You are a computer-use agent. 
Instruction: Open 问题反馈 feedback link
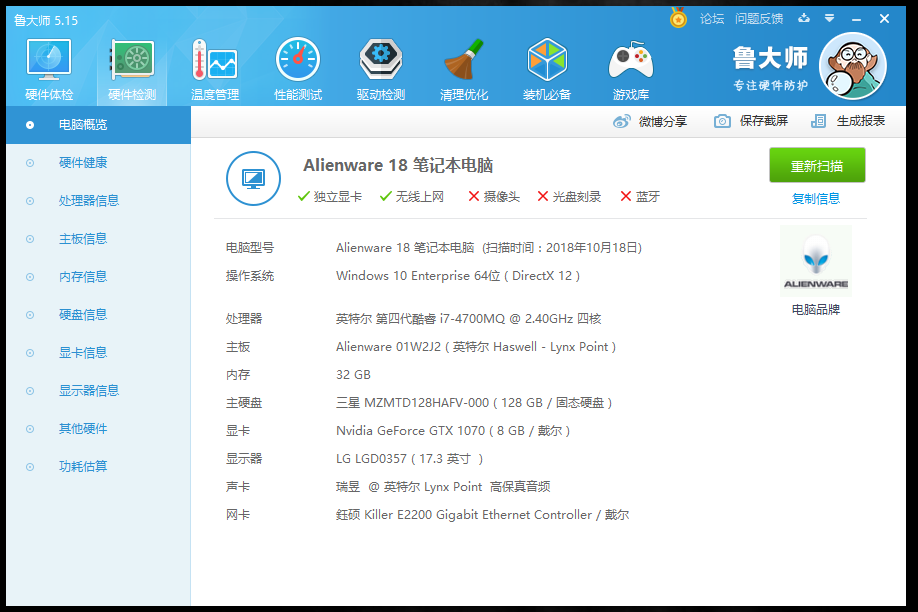pyautogui.click(x=759, y=19)
